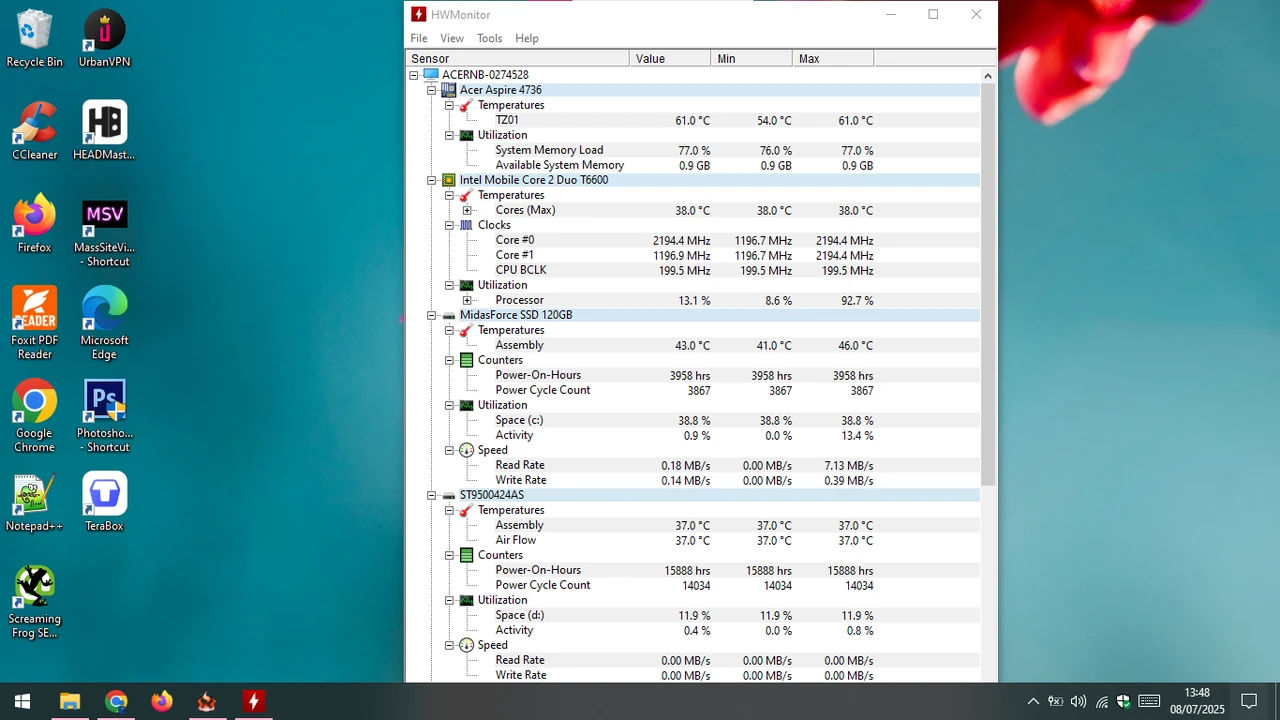This screenshot has height=720, width=1280.
Task: Open Chrome from the taskbar
Action: tap(116, 701)
